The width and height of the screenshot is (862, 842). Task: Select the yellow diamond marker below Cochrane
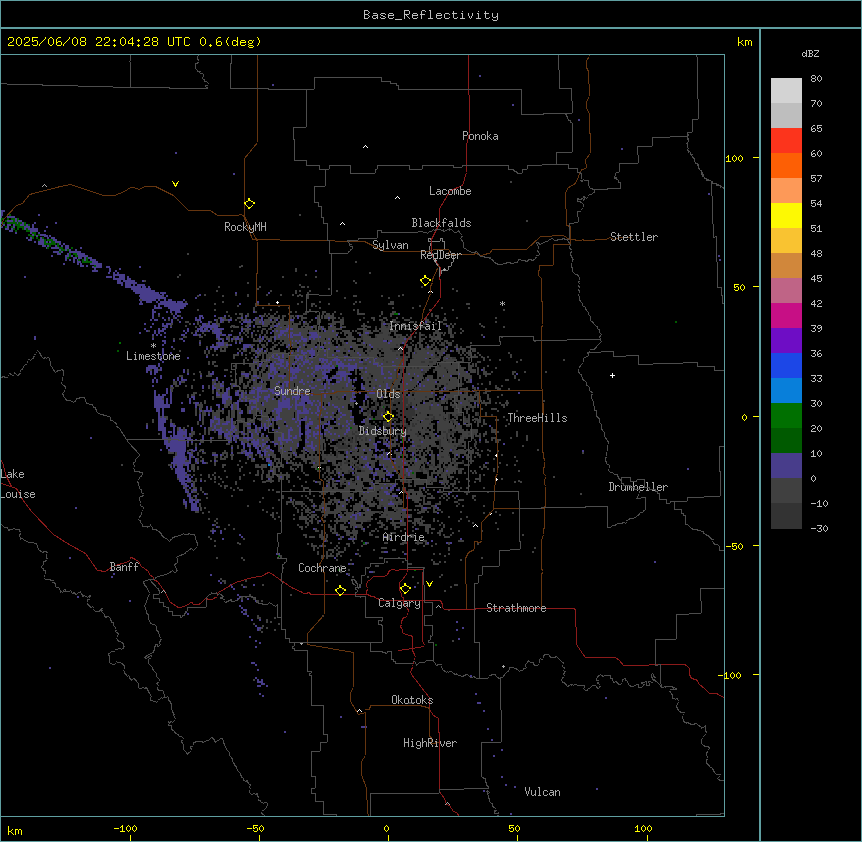tap(340, 590)
